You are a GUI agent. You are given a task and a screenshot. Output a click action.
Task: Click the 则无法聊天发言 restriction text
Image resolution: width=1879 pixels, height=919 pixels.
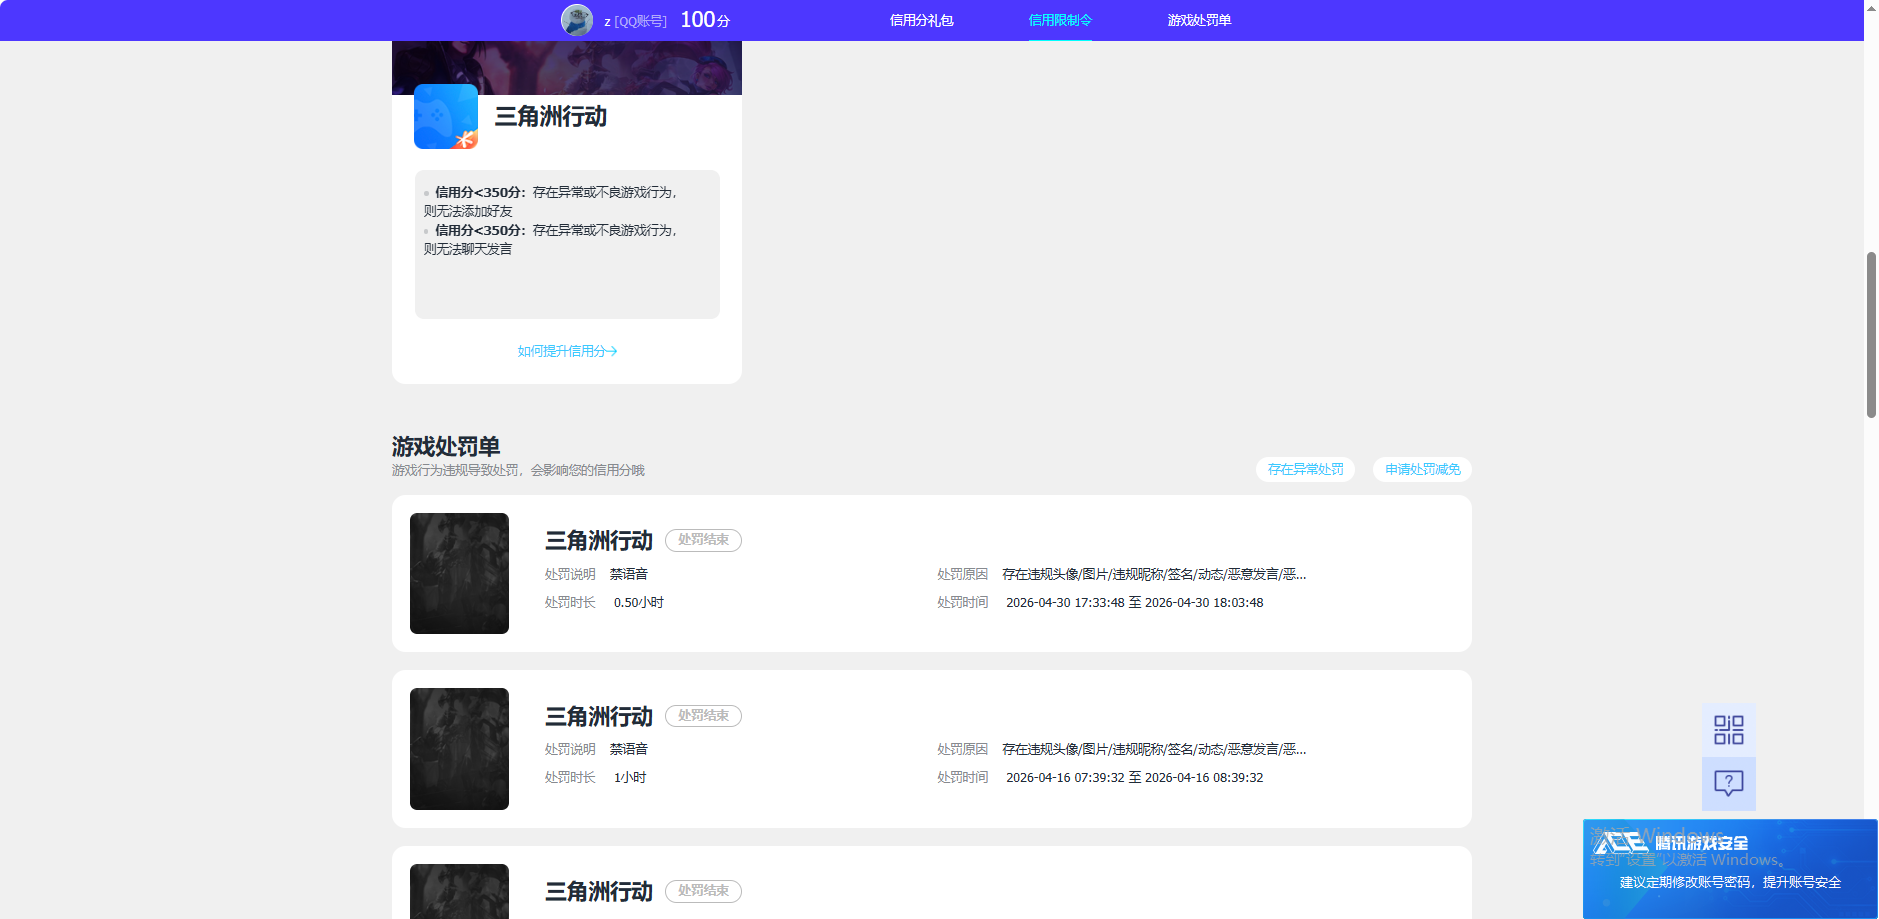pyautogui.click(x=468, y=249)
